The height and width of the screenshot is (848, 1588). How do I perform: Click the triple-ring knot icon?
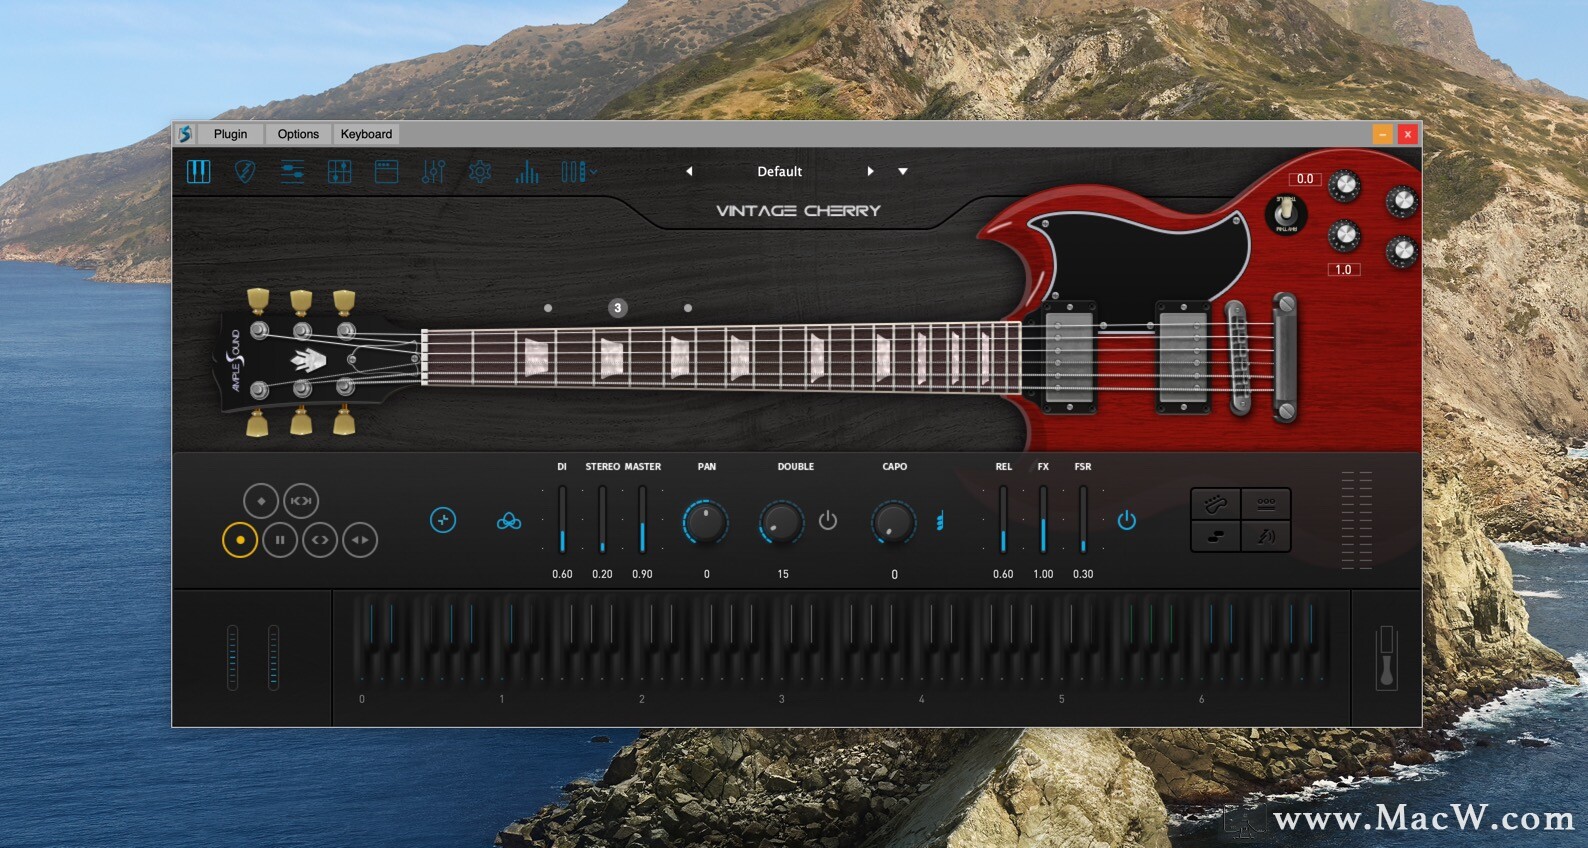tap(509, 521)
